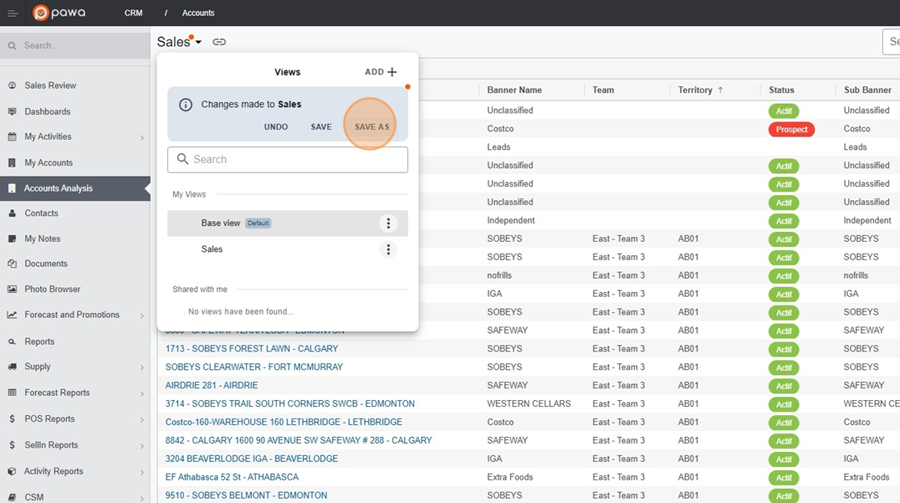
Task: Click the Documents sidebar icon
Action: [x=12, y=264]
